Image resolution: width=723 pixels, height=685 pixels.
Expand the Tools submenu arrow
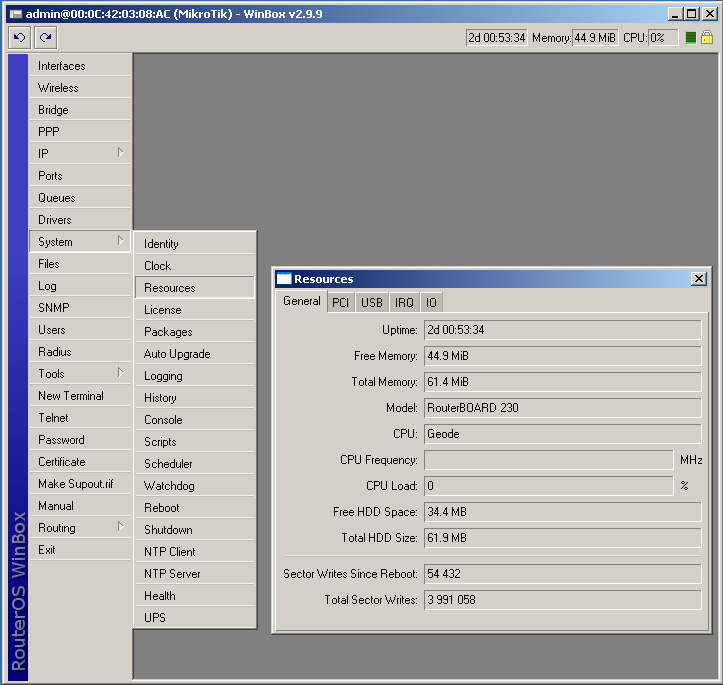120,372
